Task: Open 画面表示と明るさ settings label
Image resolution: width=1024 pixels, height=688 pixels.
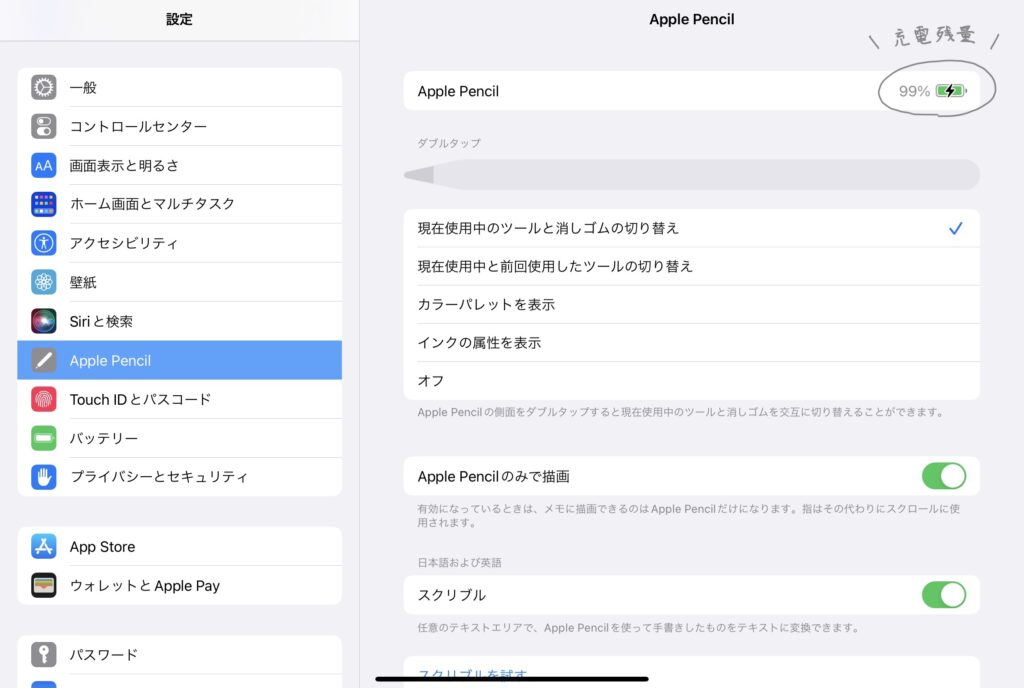Action: coord(124,166)
